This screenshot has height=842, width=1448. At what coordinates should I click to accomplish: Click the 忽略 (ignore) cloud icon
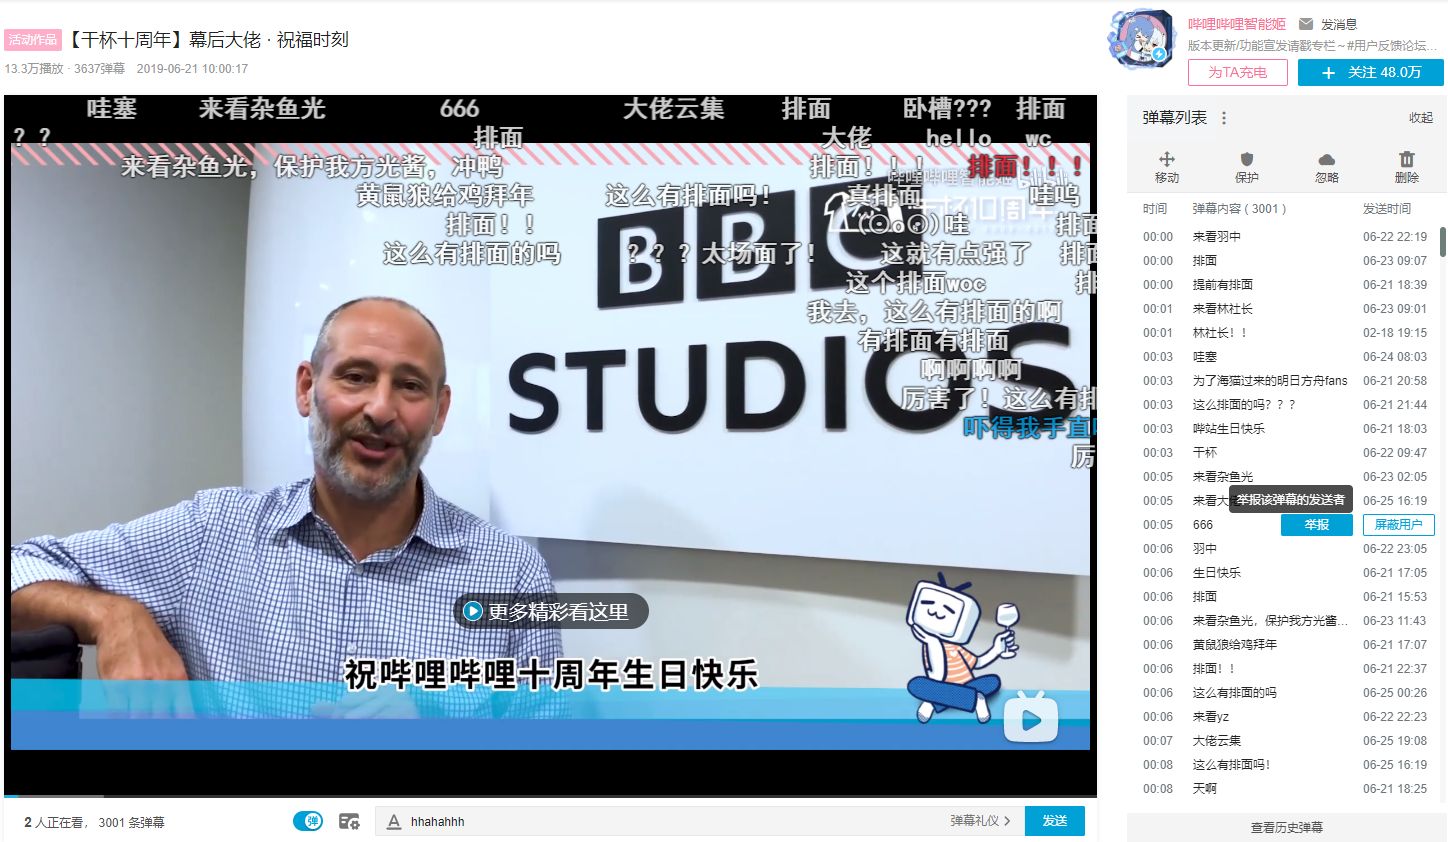tap(1326, 159)
